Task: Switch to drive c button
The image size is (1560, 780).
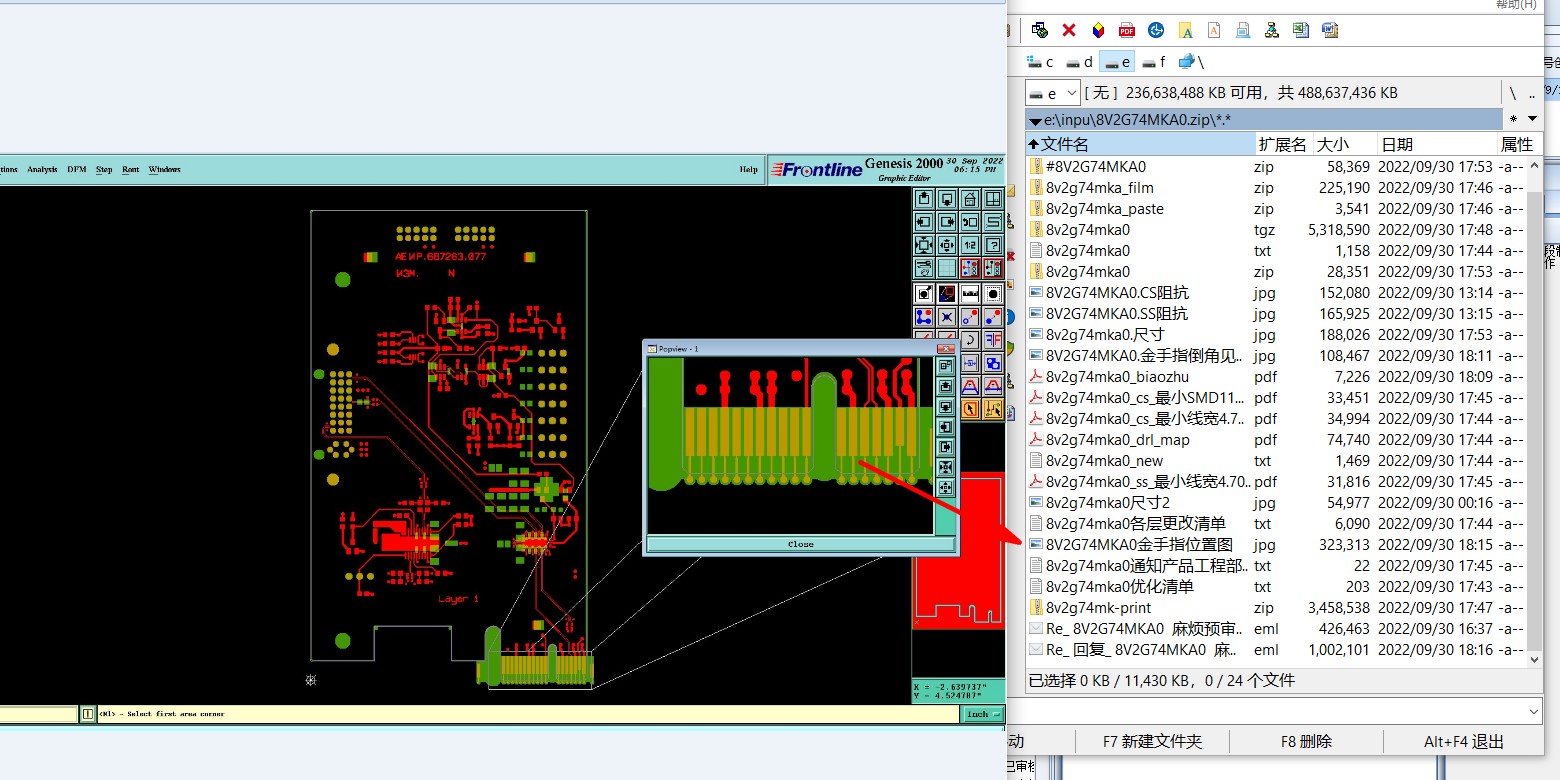Action: click(1040, 62)
